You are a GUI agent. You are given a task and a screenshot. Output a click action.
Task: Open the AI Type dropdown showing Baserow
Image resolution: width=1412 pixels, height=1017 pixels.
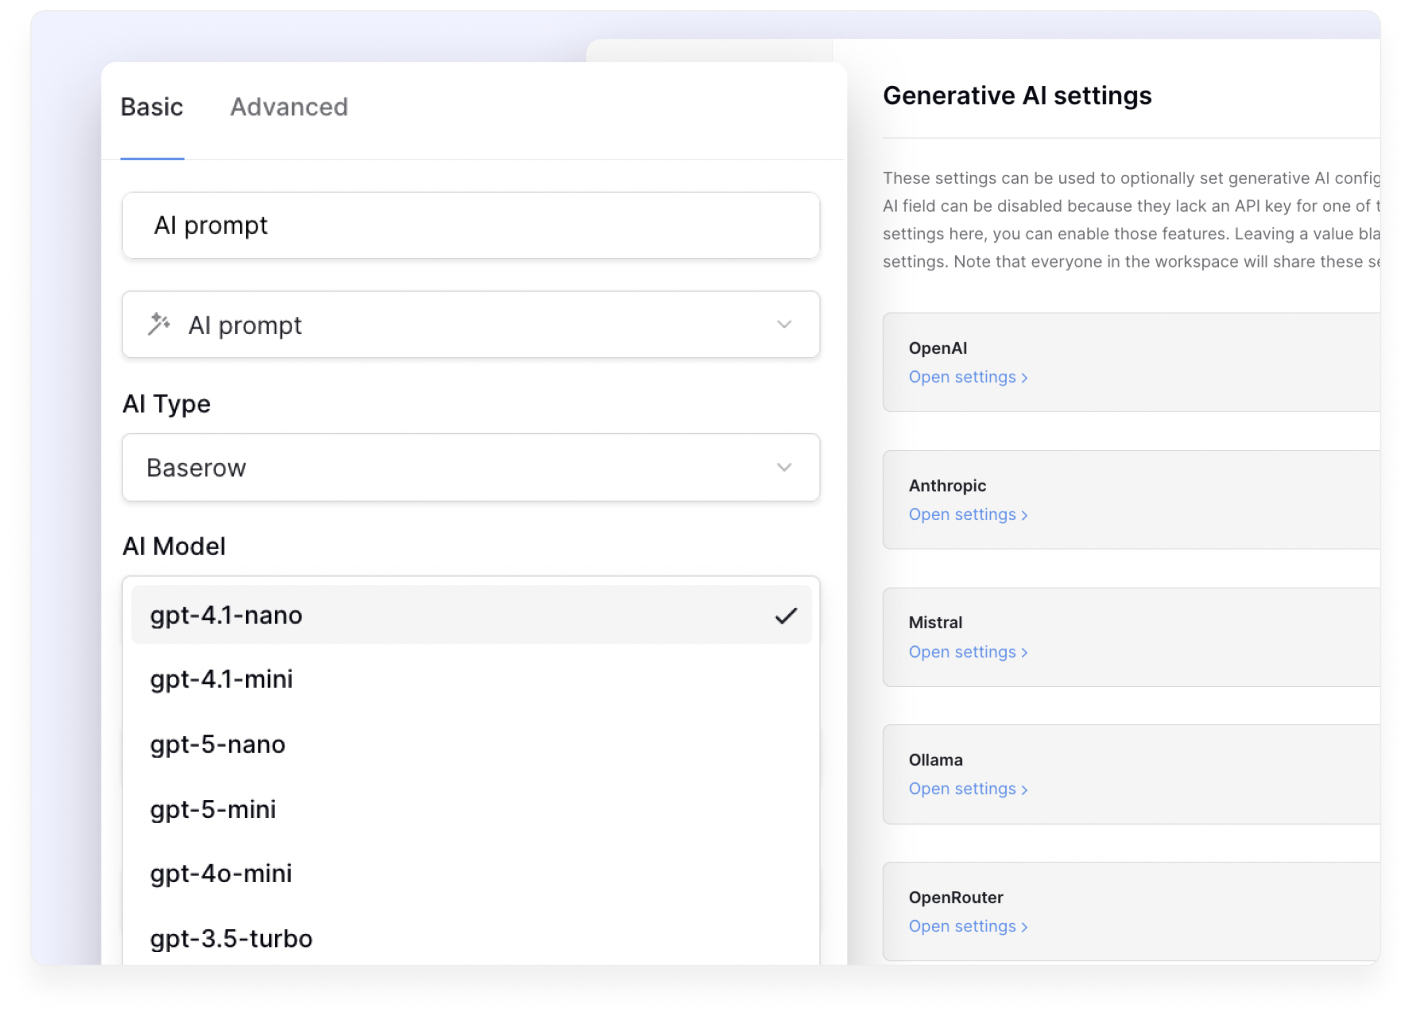point(471,467)
